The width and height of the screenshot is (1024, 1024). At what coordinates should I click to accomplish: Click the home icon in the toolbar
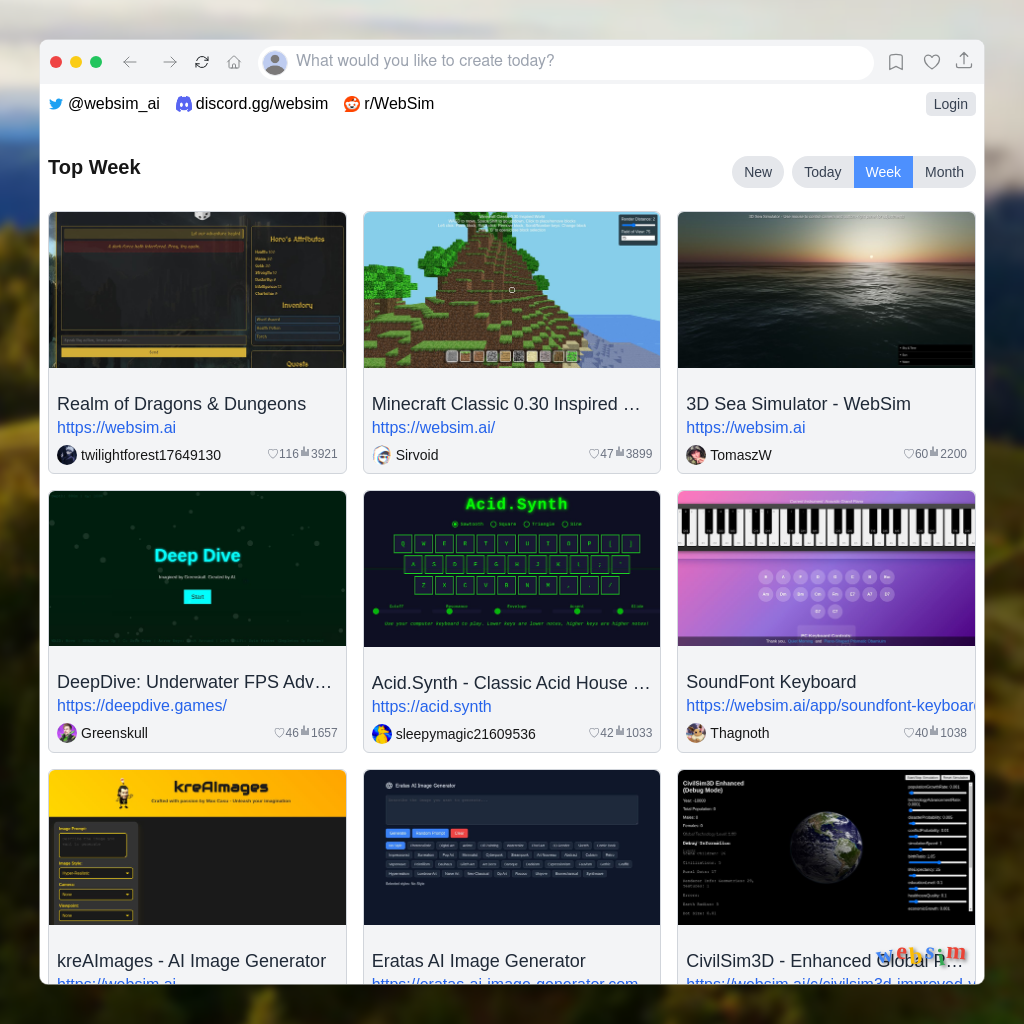coord(234,61)
